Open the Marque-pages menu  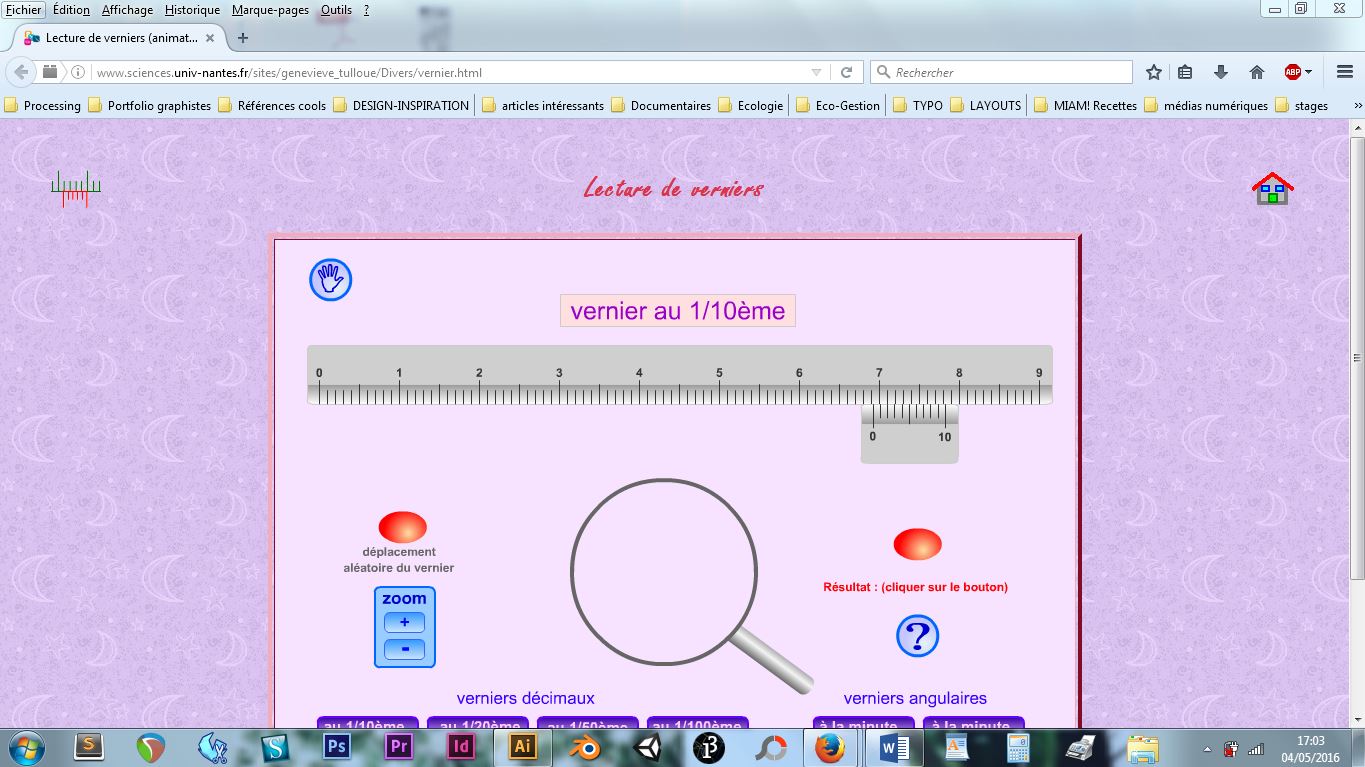(x=270, y=10)
